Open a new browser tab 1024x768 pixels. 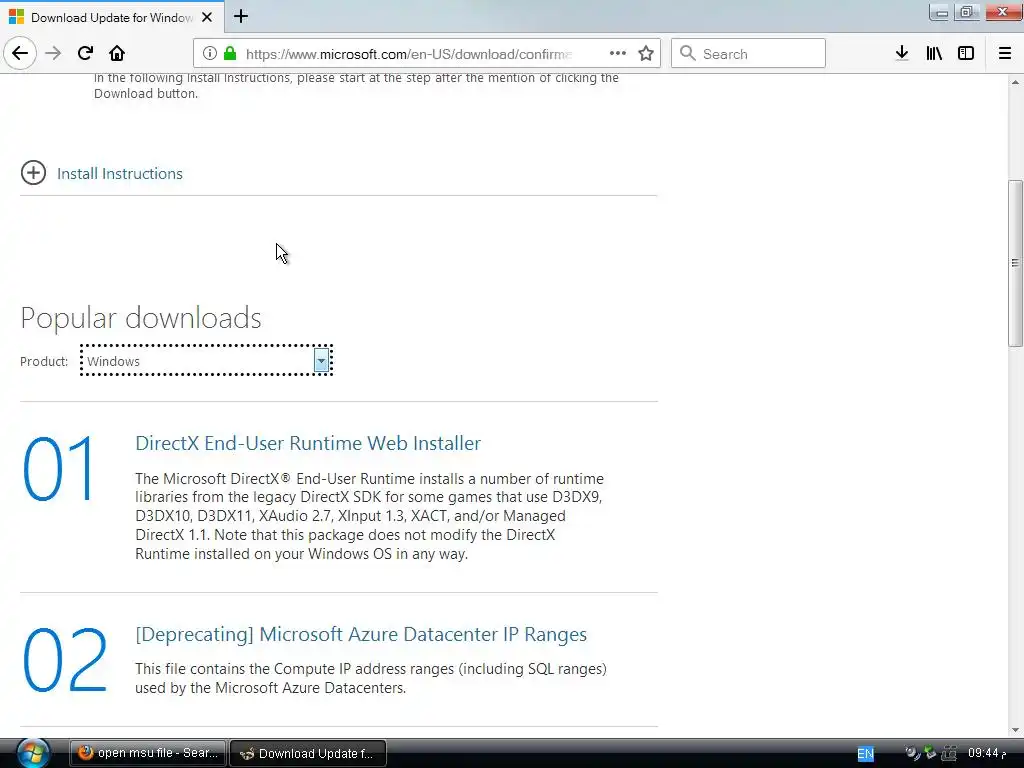241,16
